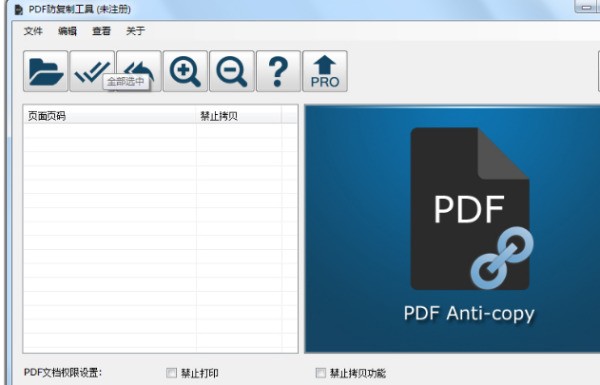600x385 pixels.
Task: Open the 查看 menu
Action: (x=101, y=31)
